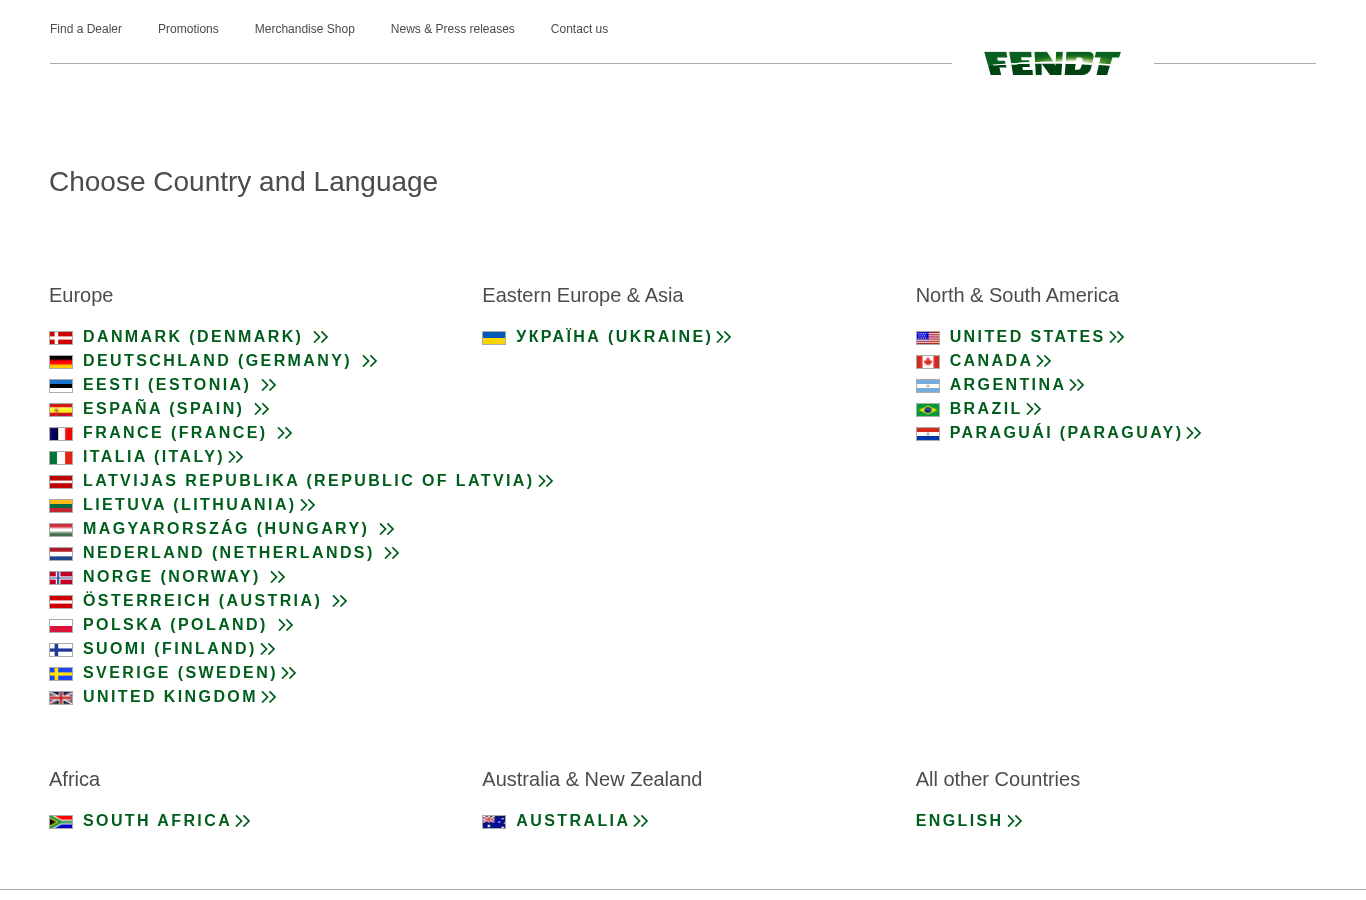This screenshot has height=900, width=1366.
Task: Click the Finland flag icon
Action: 61,650
